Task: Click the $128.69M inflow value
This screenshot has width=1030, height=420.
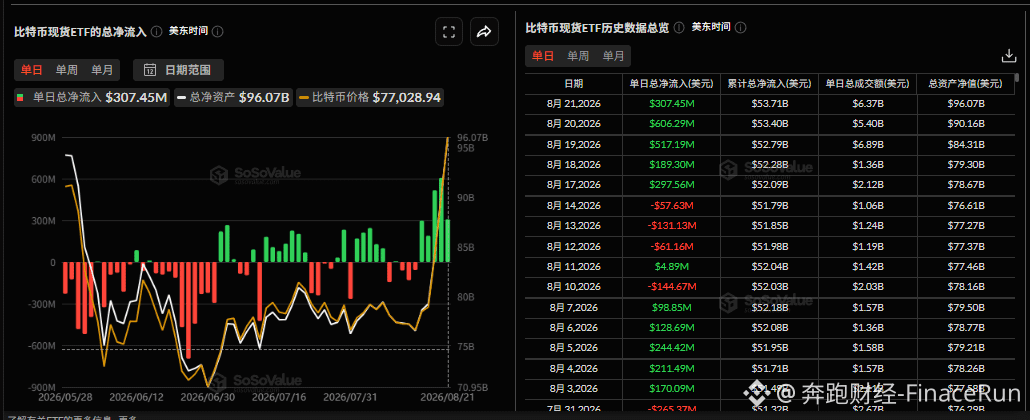Action: (671, 327)
